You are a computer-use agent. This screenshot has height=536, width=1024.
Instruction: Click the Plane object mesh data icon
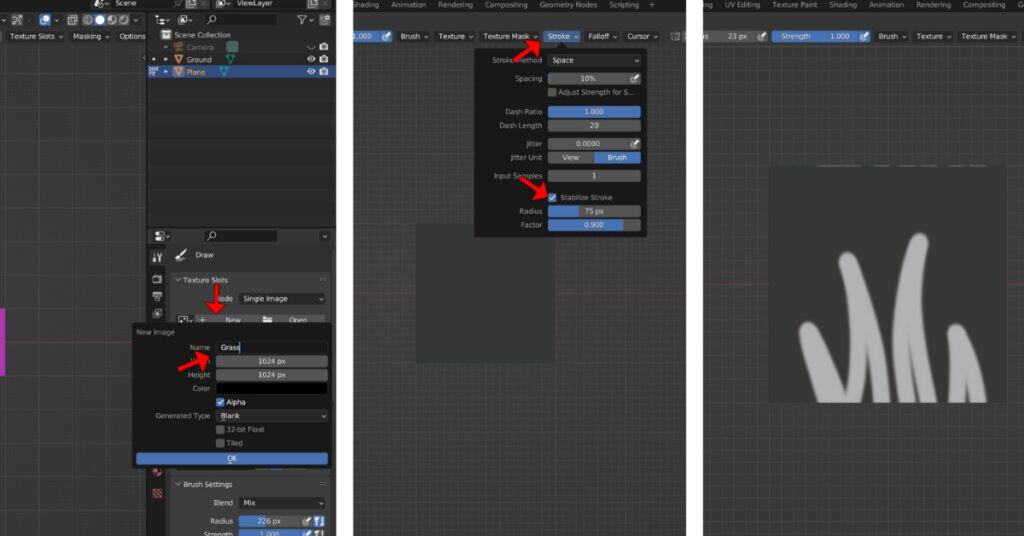tap(223, 72)
